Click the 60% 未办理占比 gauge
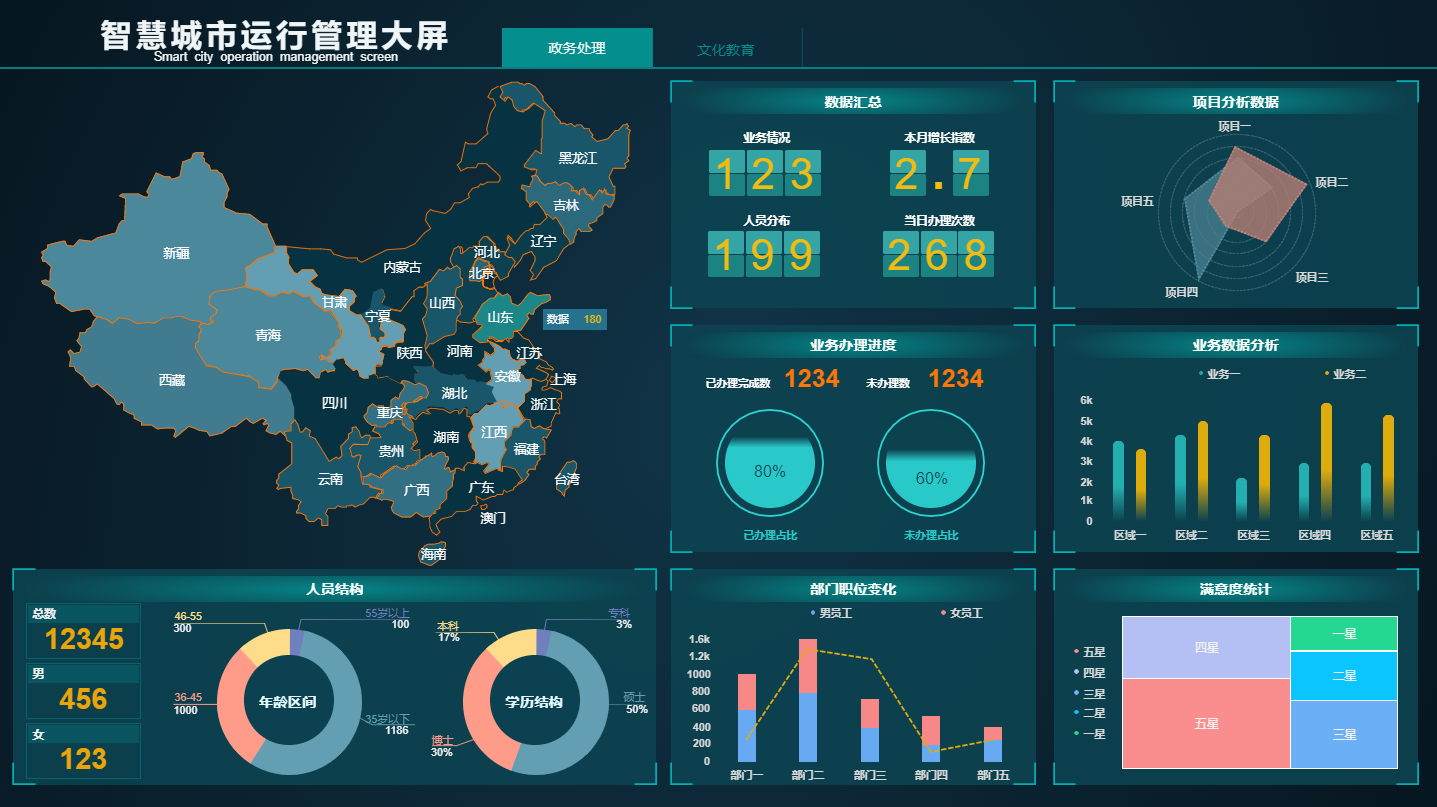Viewport: 1437px width, 807px height. pos(931,462)
